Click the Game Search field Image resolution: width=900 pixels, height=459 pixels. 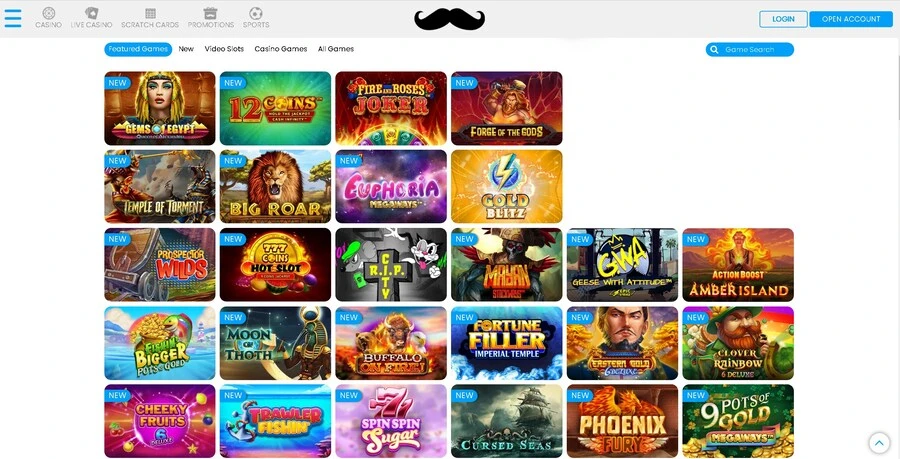(750, 50)
